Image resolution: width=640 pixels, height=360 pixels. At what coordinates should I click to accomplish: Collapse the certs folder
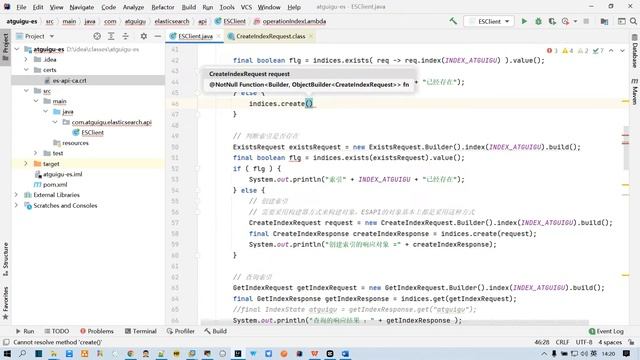pos(26,70)
